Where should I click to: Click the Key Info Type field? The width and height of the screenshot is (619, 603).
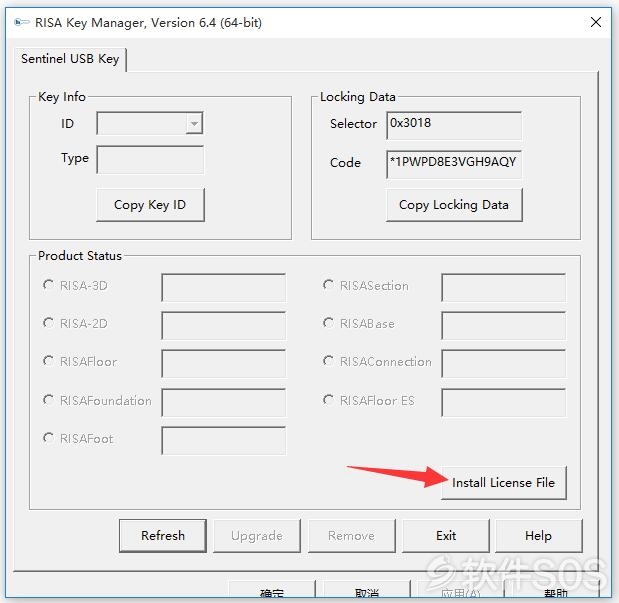pos(150,159)
